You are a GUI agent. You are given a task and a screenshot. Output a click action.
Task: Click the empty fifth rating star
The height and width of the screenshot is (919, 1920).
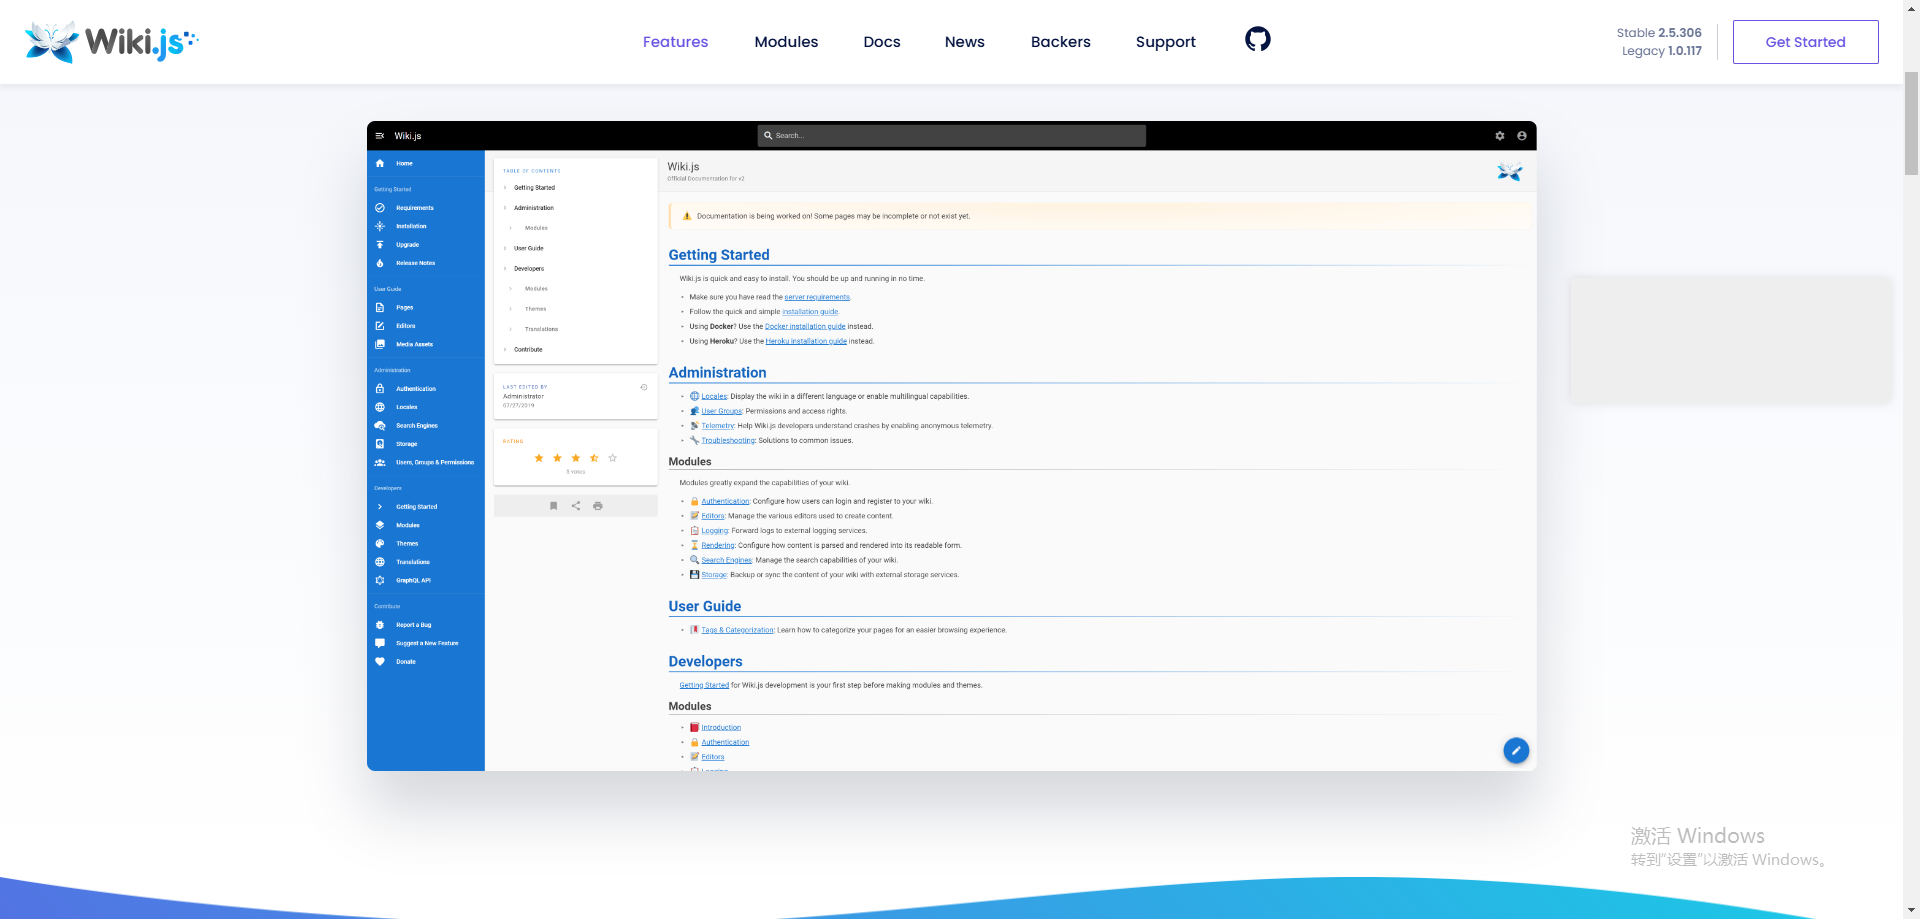[x=613, y=458]
